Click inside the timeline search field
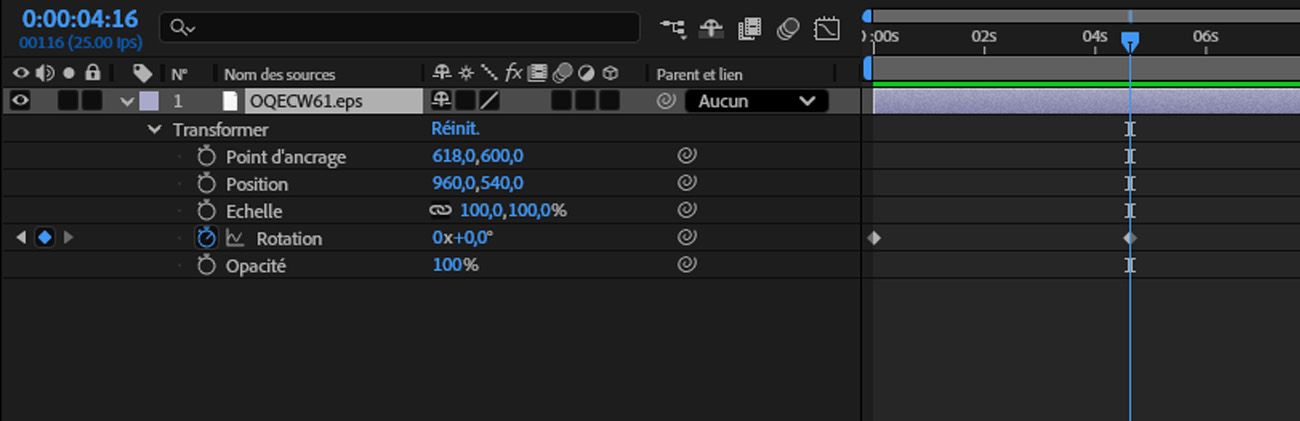The width and height of the screenshot is (1300, 421). tap(400, 28)
